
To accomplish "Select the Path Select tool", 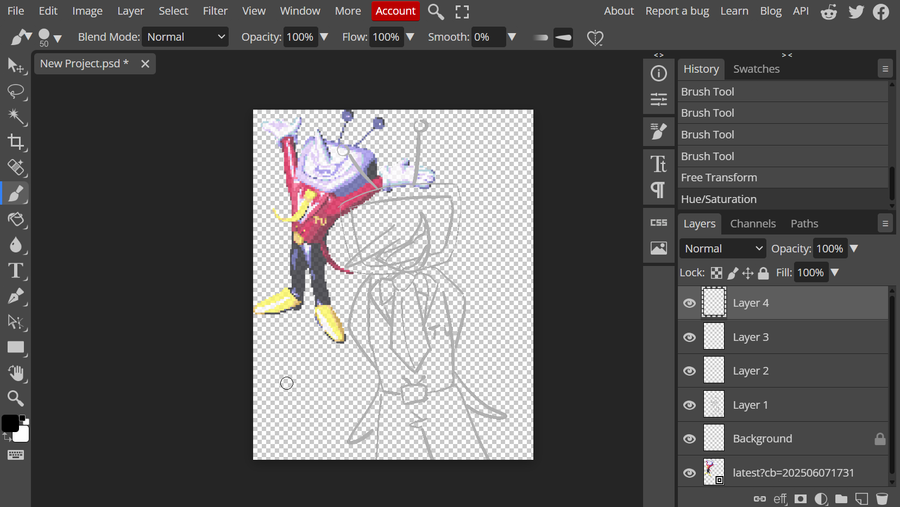I will (15, 322).
